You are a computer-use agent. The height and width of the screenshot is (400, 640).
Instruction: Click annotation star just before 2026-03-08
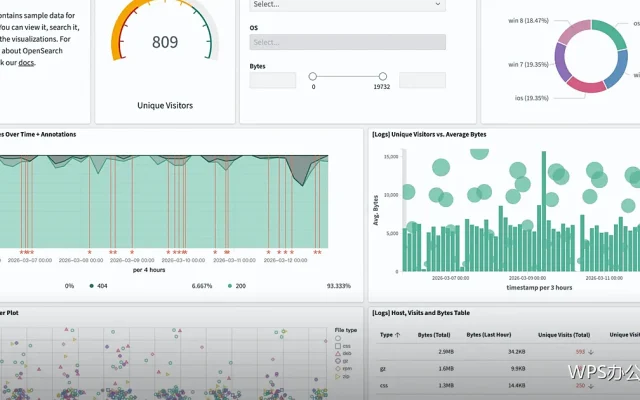(x=89, y=252)
